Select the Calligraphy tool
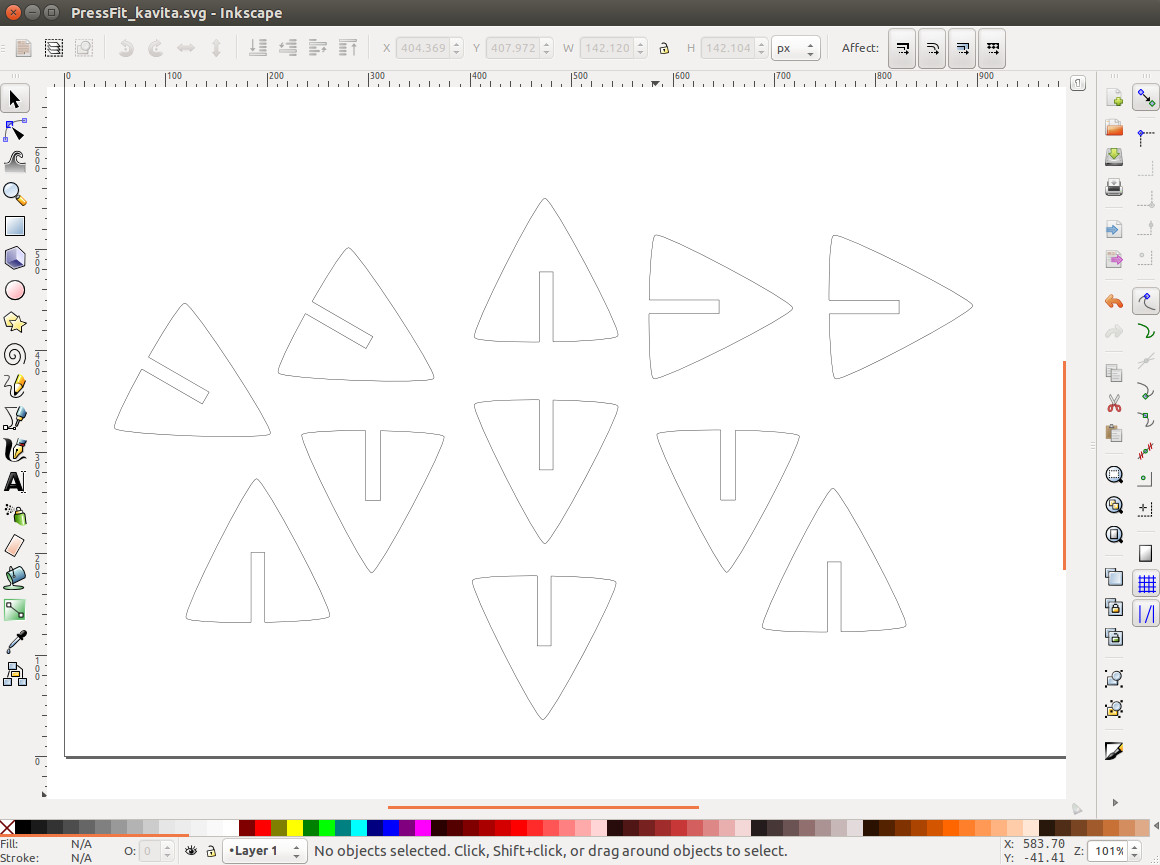 click(15, 450)
